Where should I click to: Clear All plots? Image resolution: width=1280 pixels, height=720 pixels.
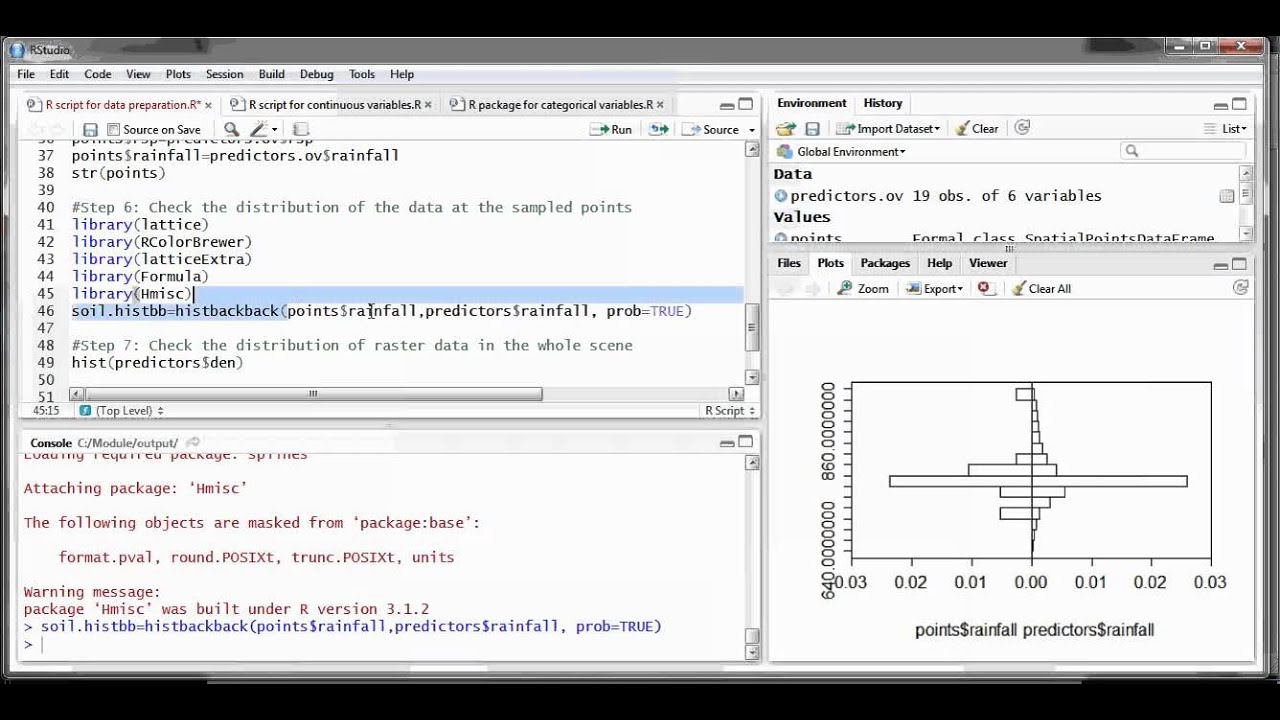pyautogui.click(x=1041, y=288)
